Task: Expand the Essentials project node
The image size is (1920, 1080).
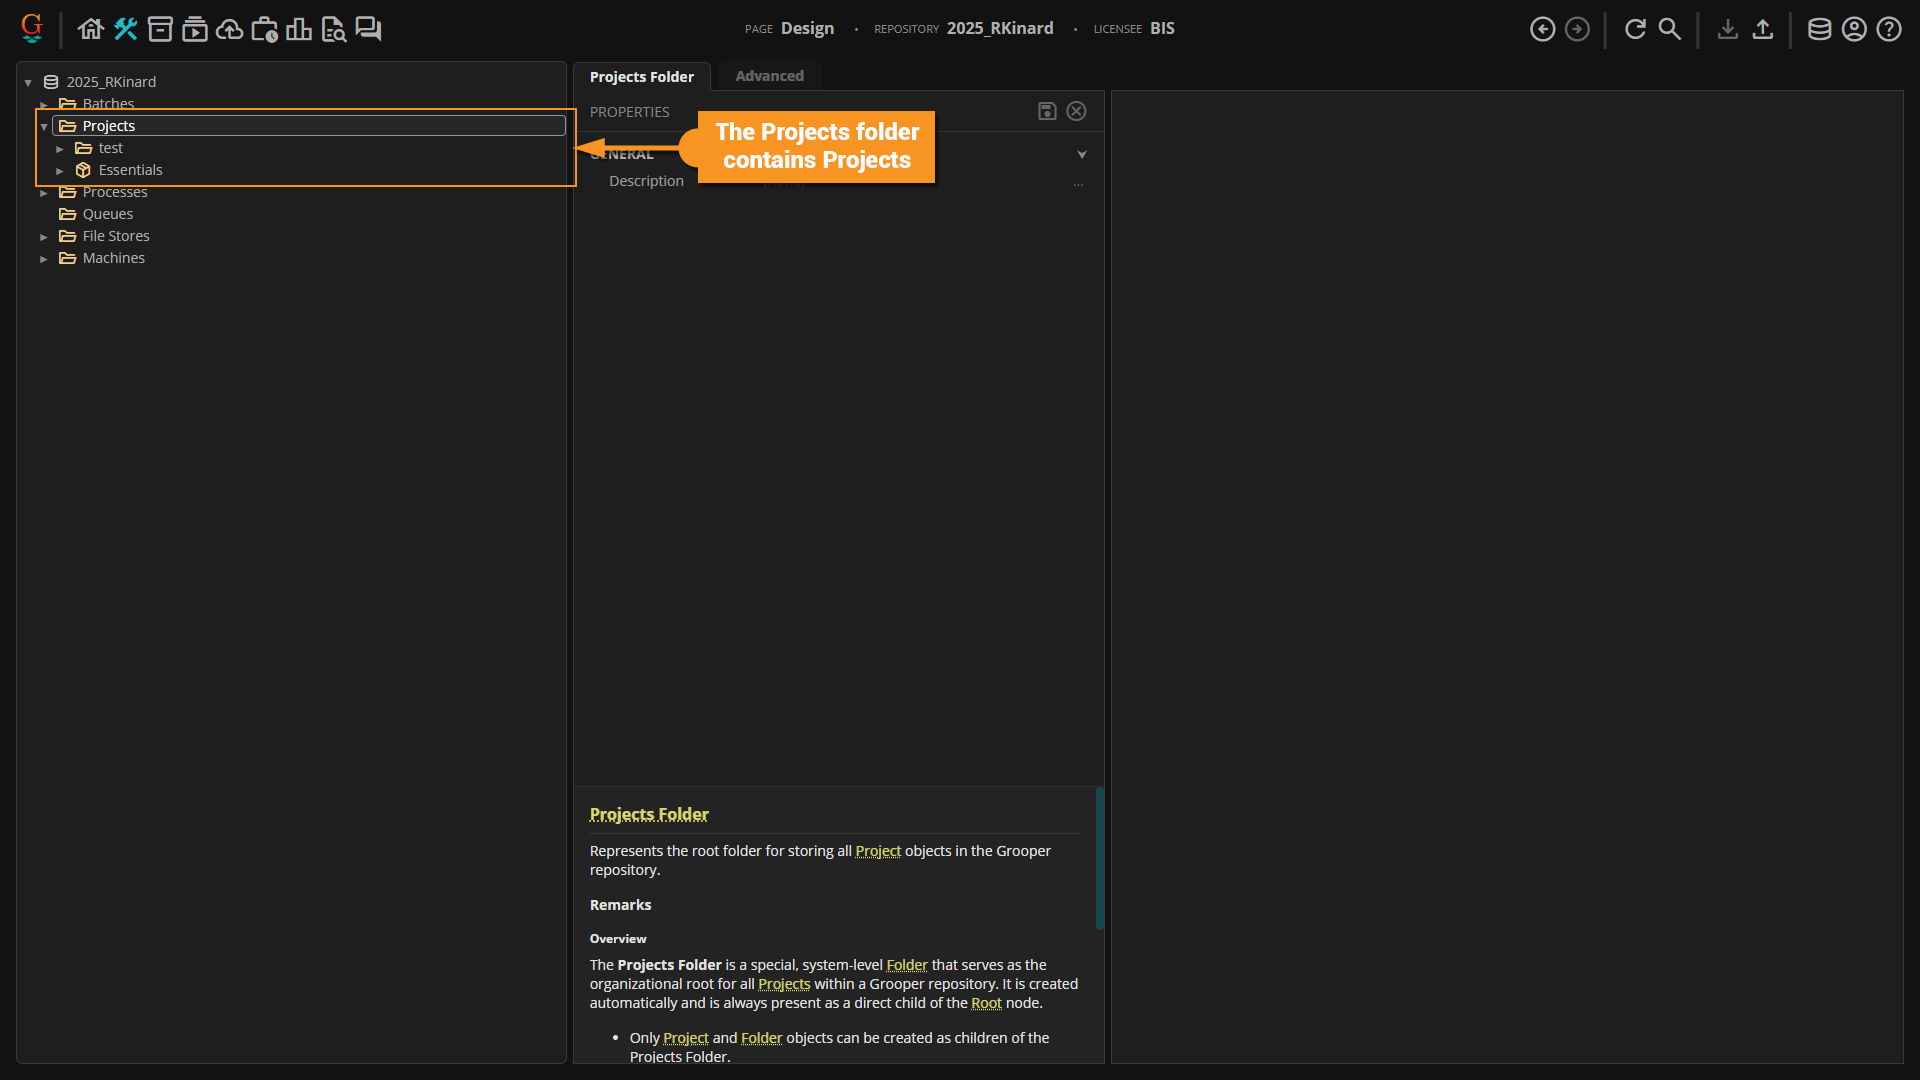Action: [60, 171]
